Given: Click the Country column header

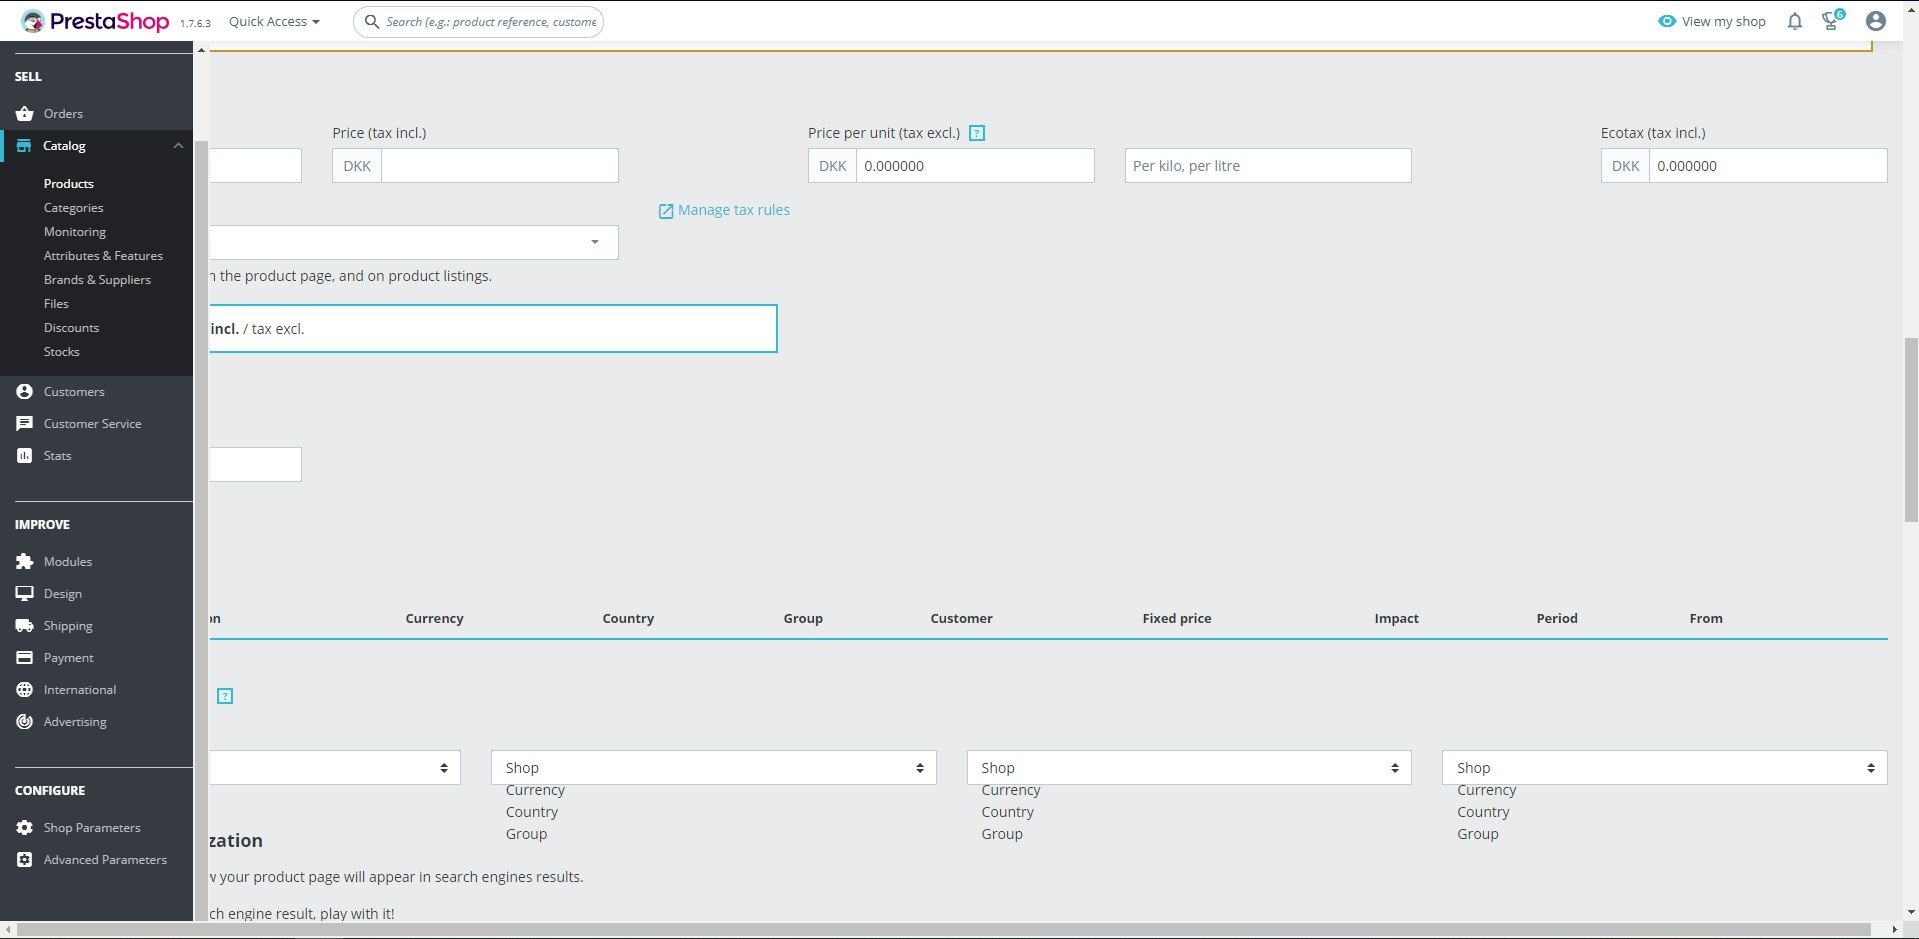Looking at the screenshot, I should click(628, 619).
